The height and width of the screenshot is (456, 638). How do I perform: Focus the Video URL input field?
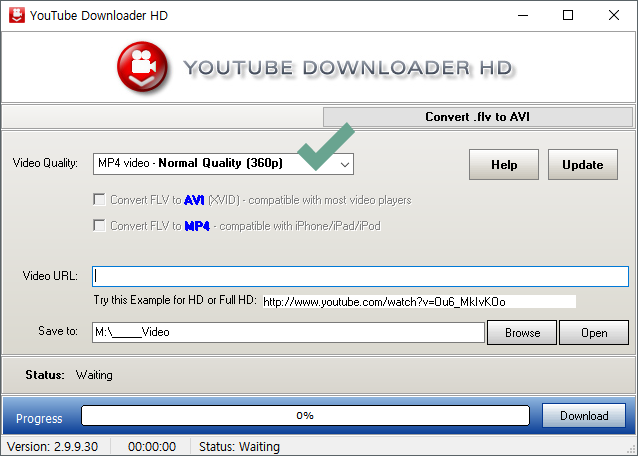click(360, 277)
